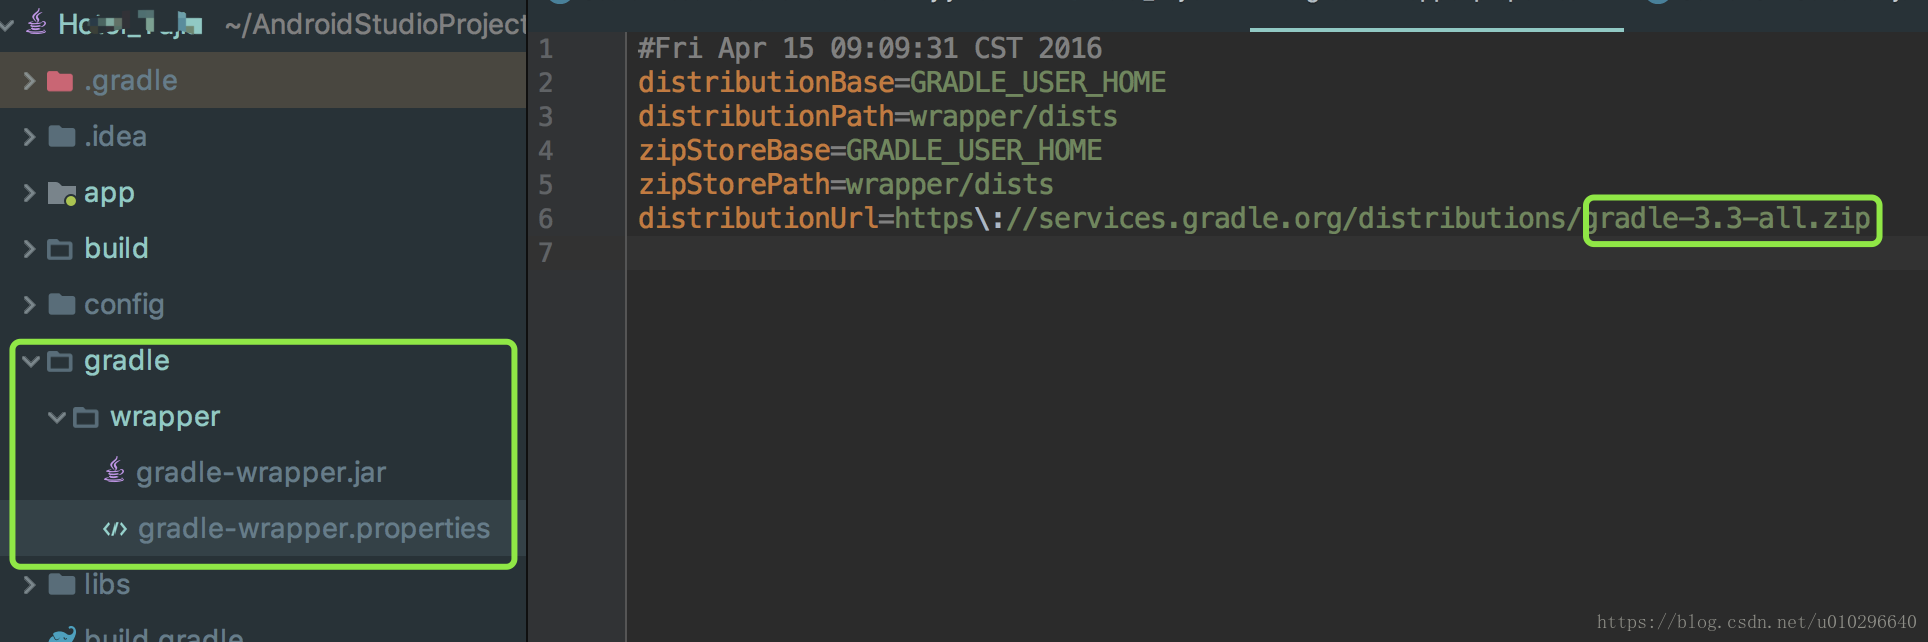
Task: Open the build.gradle file
Action: (x=164, y=634)
